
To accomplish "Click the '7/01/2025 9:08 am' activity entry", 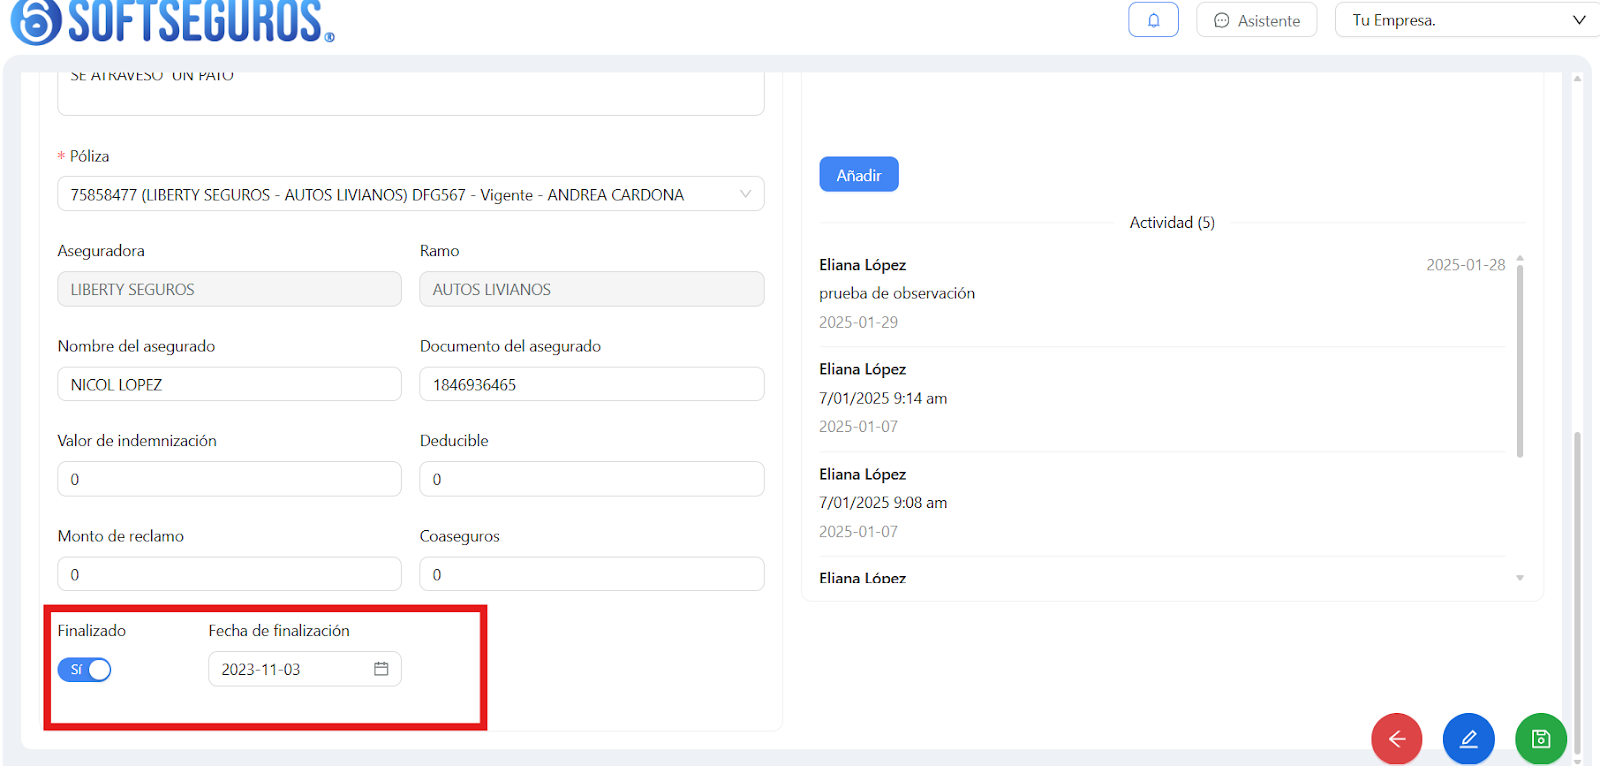I will point(883,503).
